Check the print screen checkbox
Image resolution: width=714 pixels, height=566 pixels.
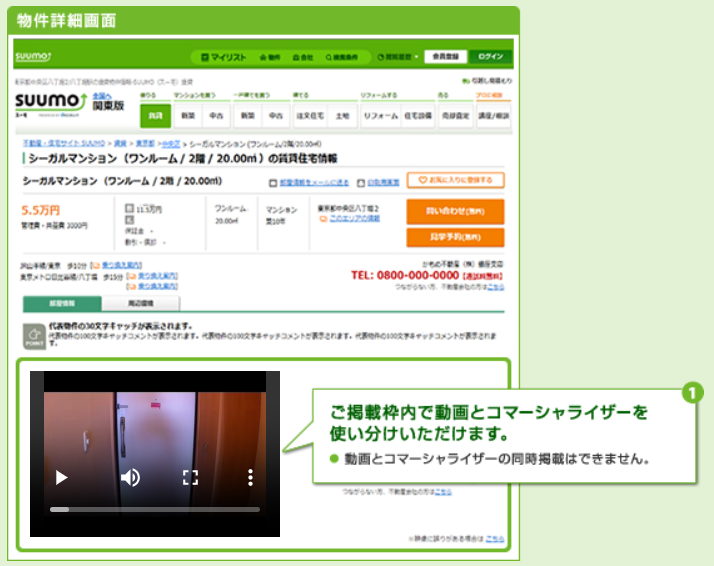point(360,183)
